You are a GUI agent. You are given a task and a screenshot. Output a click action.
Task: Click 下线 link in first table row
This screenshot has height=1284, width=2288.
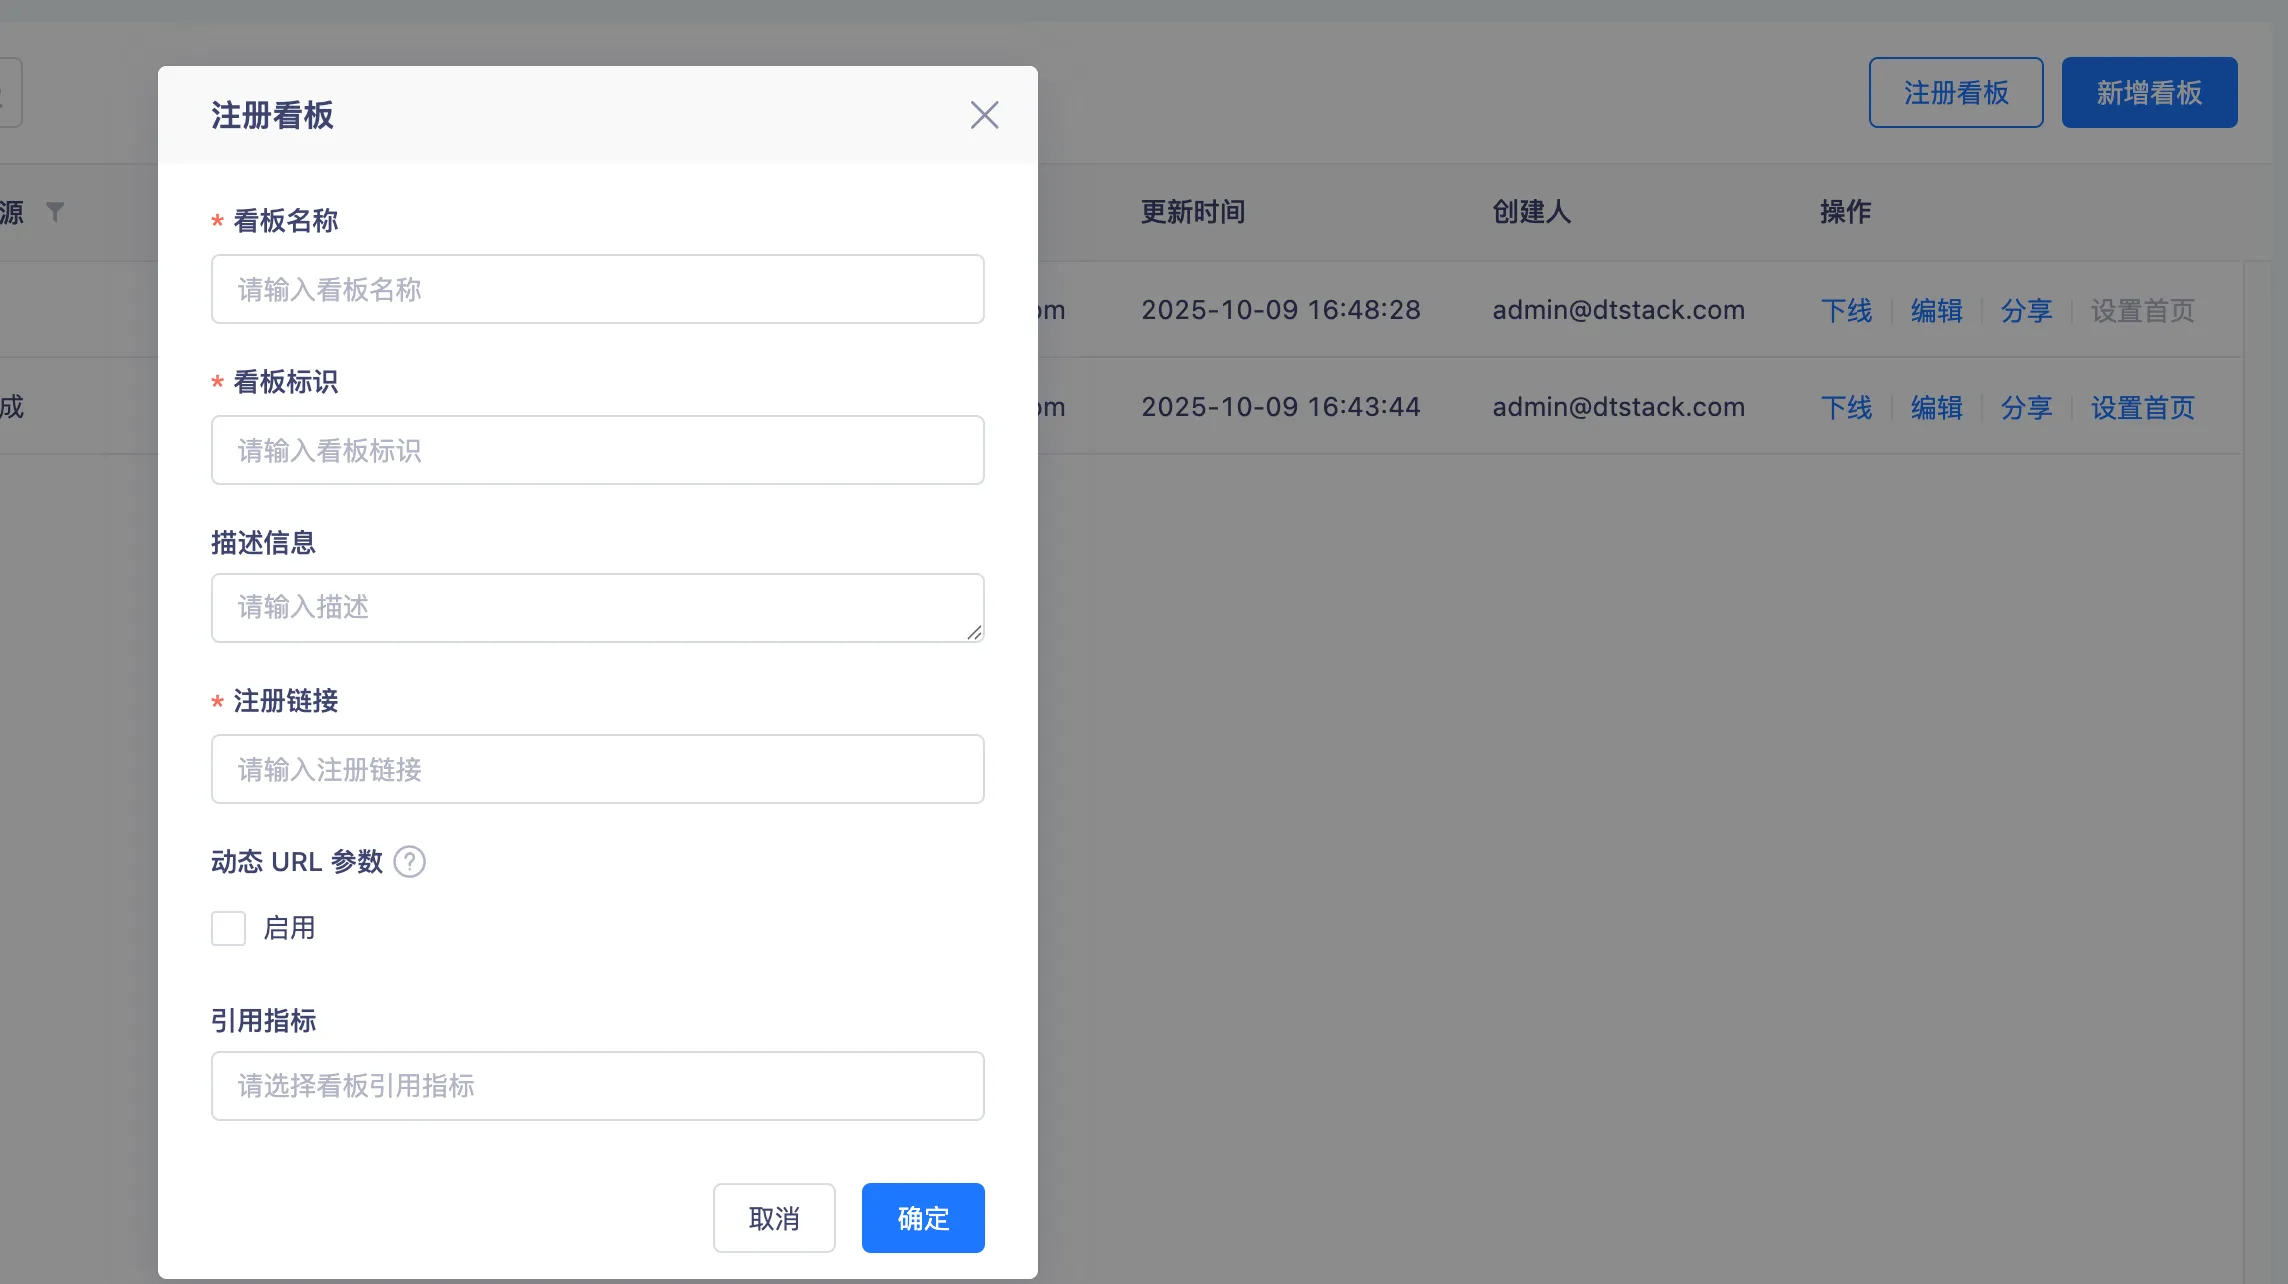[x=1846, y=310]
